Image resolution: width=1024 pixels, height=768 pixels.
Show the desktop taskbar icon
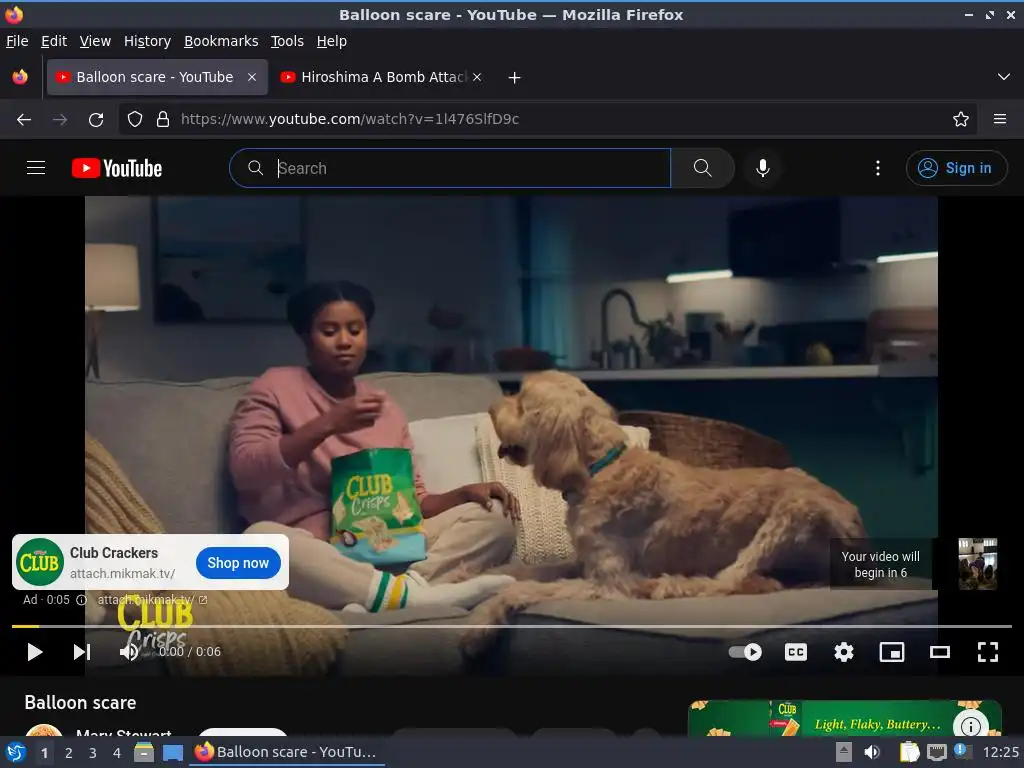pos(173,752)
